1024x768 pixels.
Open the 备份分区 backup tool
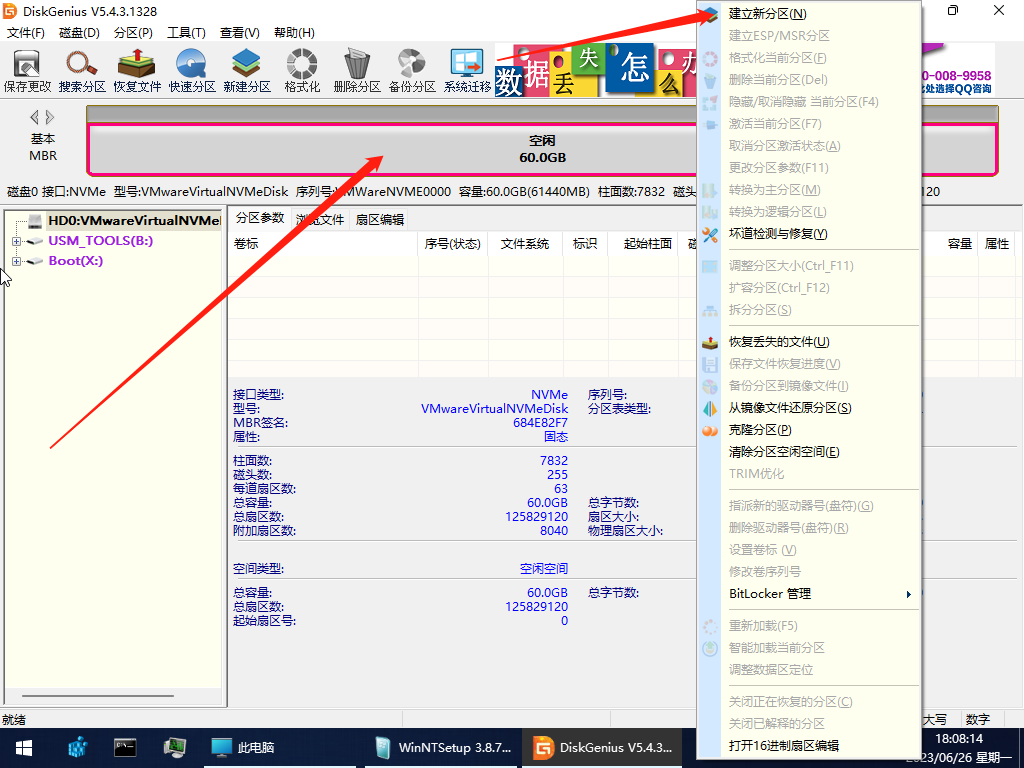pos(412,71)
